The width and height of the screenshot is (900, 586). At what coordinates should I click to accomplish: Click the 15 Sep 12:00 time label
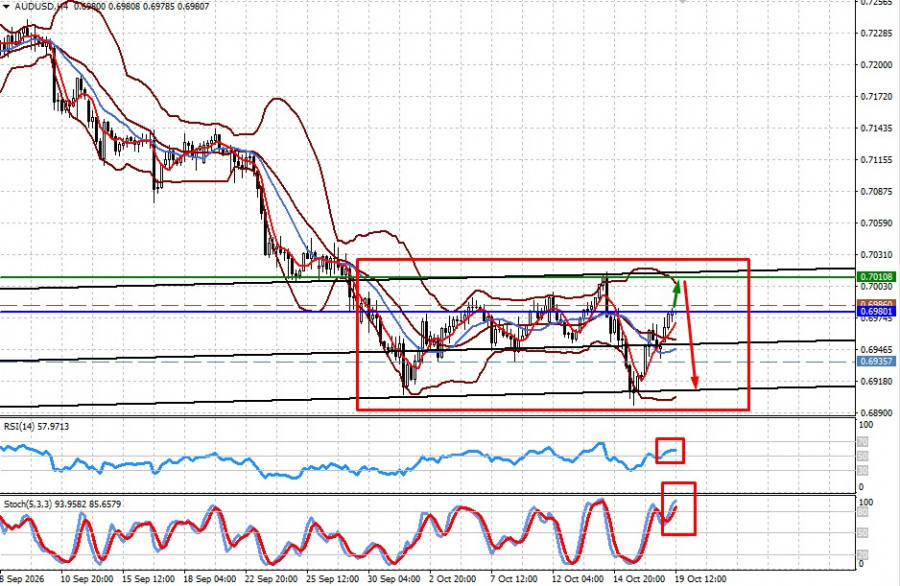[x=148, y=579]
